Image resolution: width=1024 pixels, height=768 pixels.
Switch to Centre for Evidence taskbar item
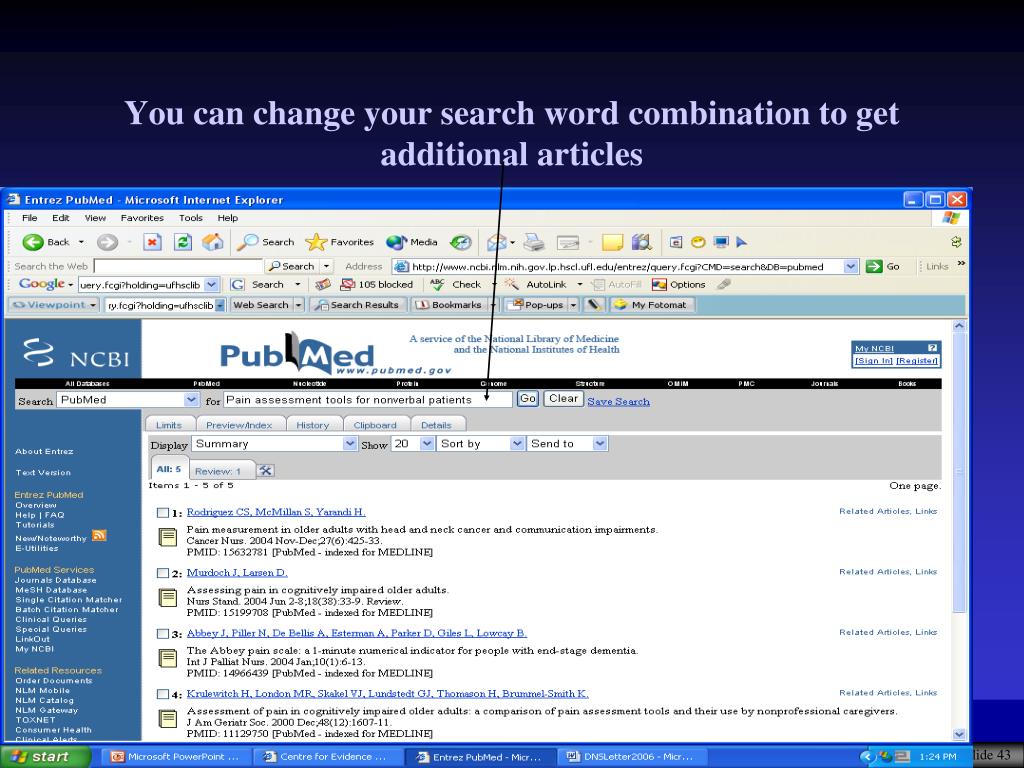click(325, 757)
